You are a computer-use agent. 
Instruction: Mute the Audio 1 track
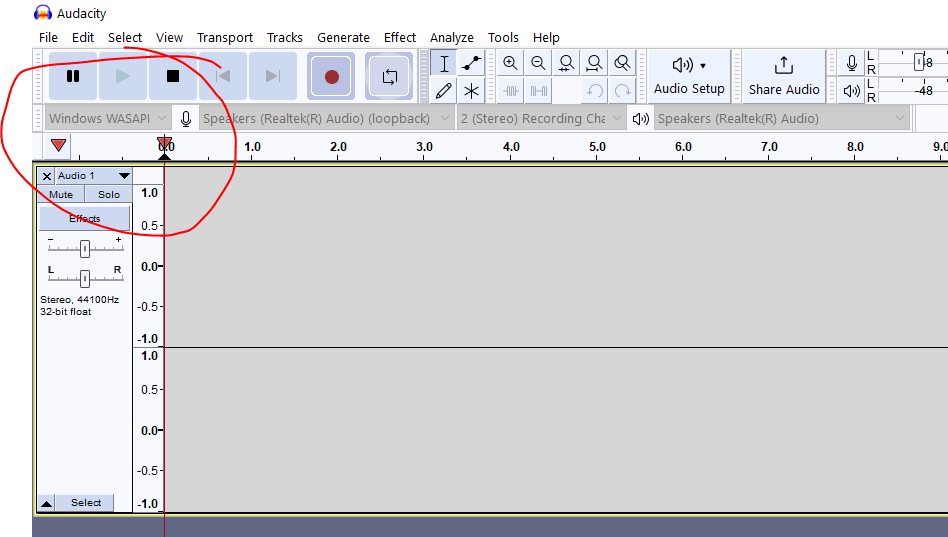click(61, 195)
